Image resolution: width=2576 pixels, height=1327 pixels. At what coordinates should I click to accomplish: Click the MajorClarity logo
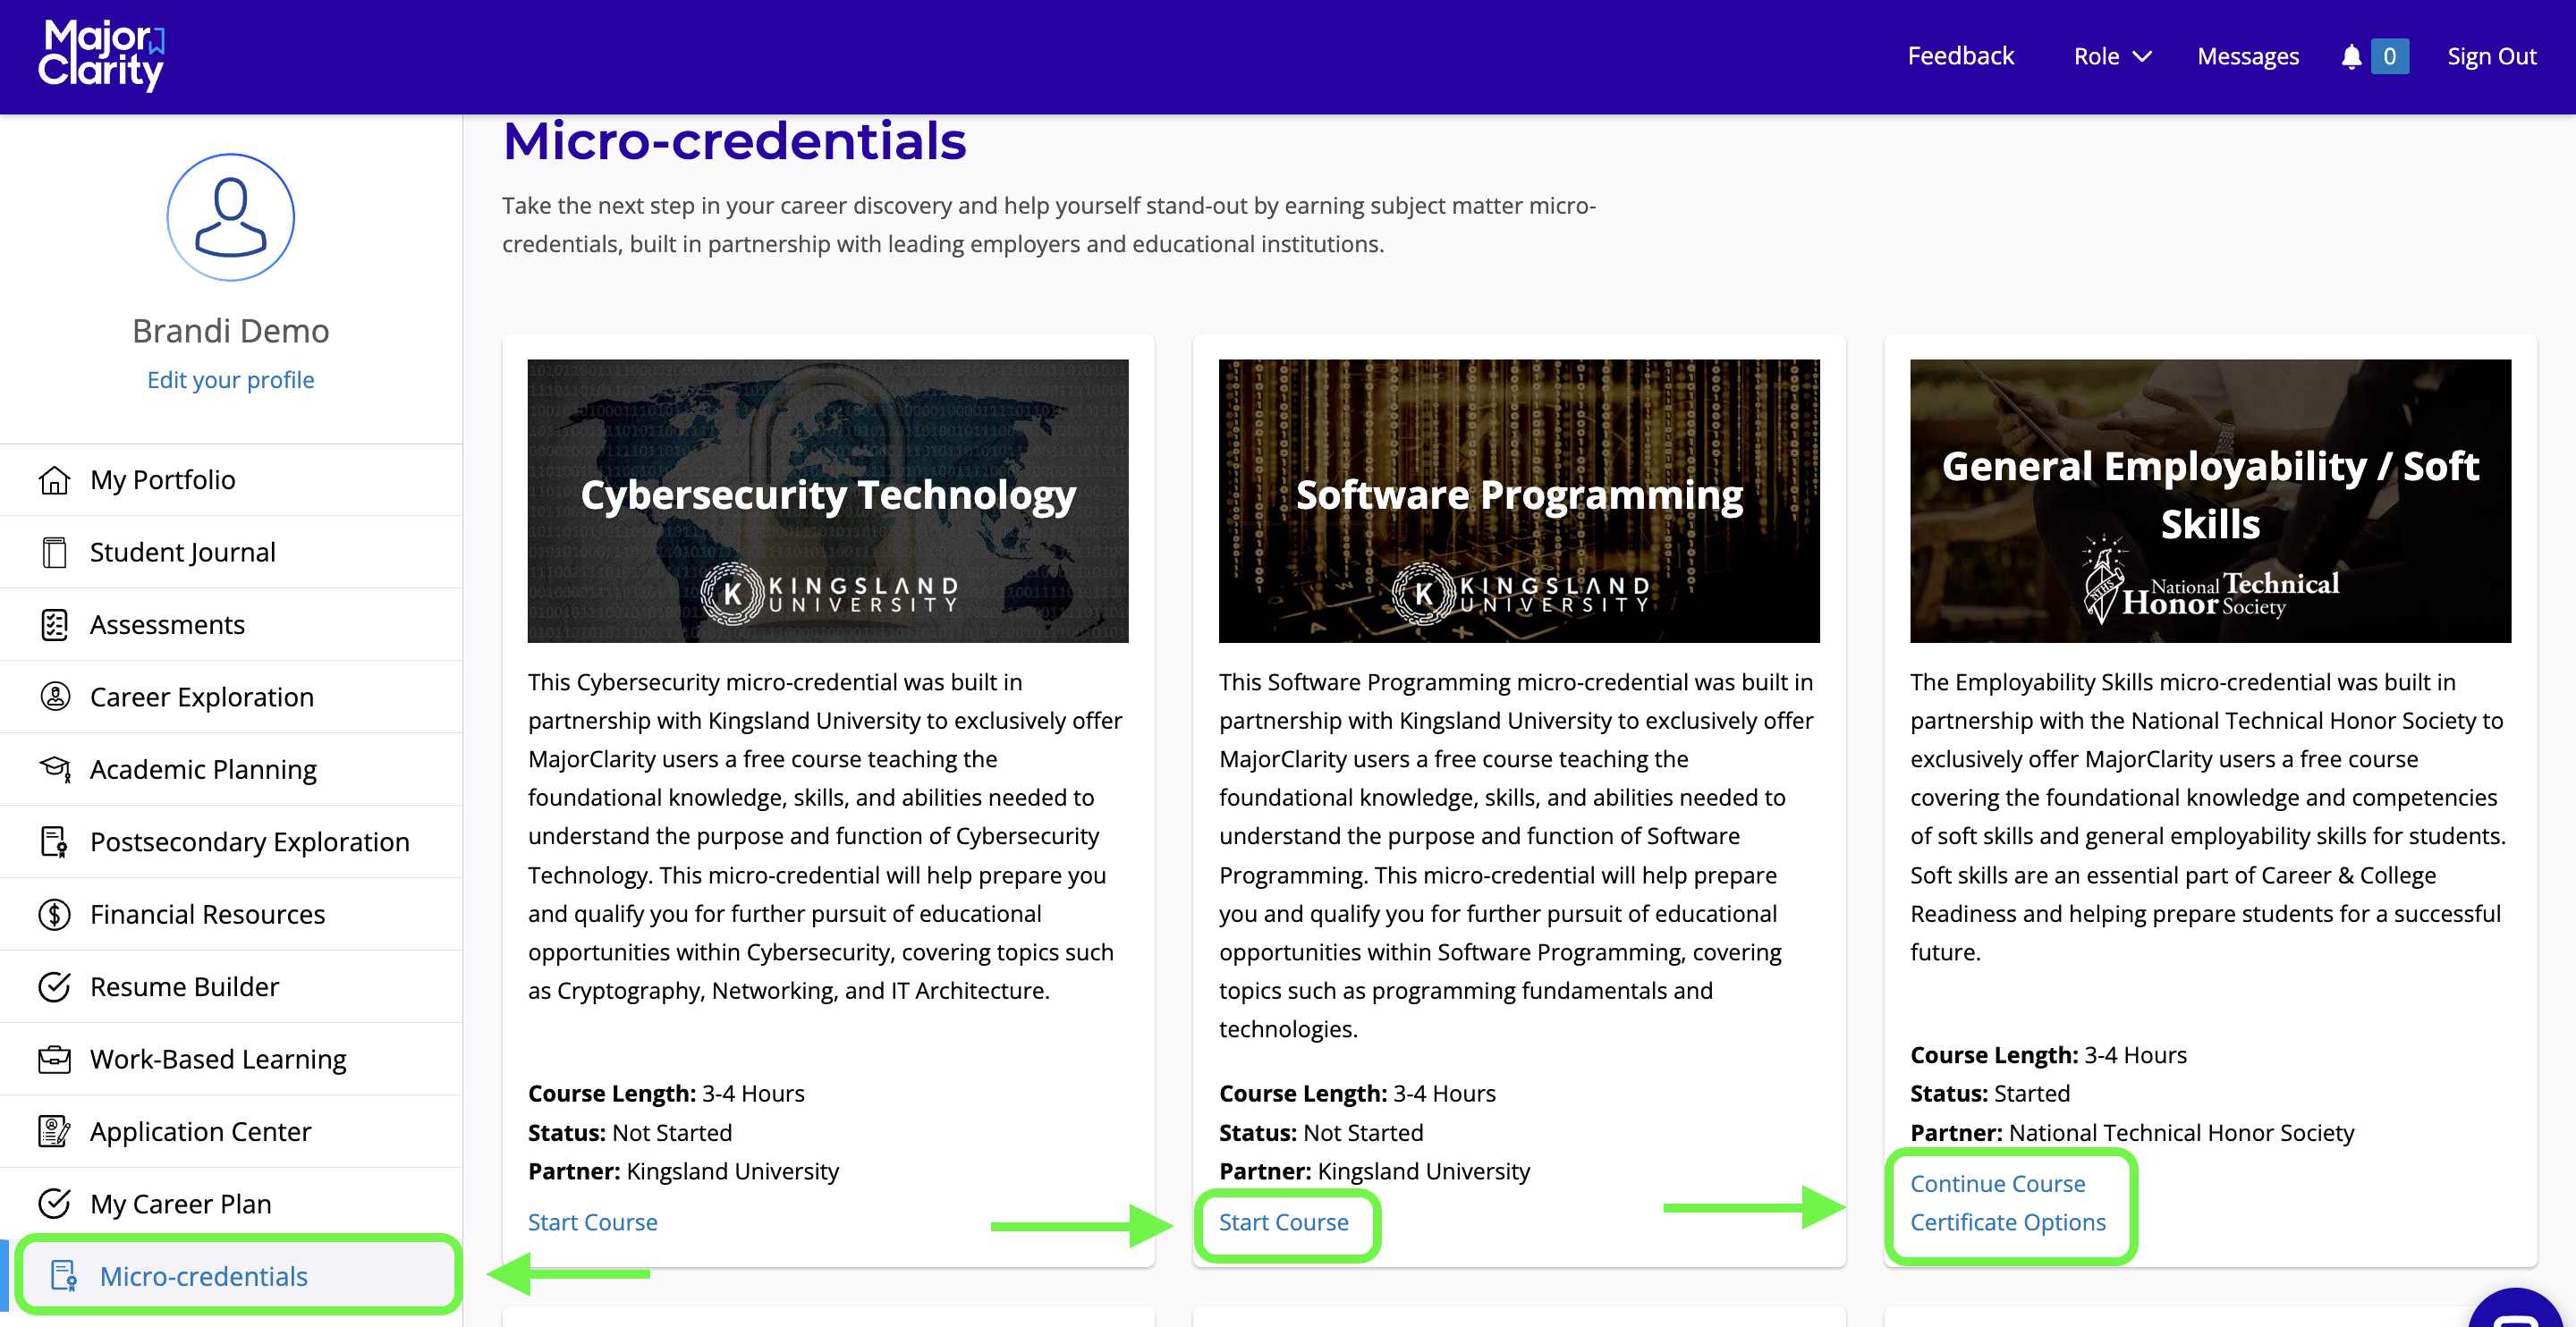(x=102, y=56)
